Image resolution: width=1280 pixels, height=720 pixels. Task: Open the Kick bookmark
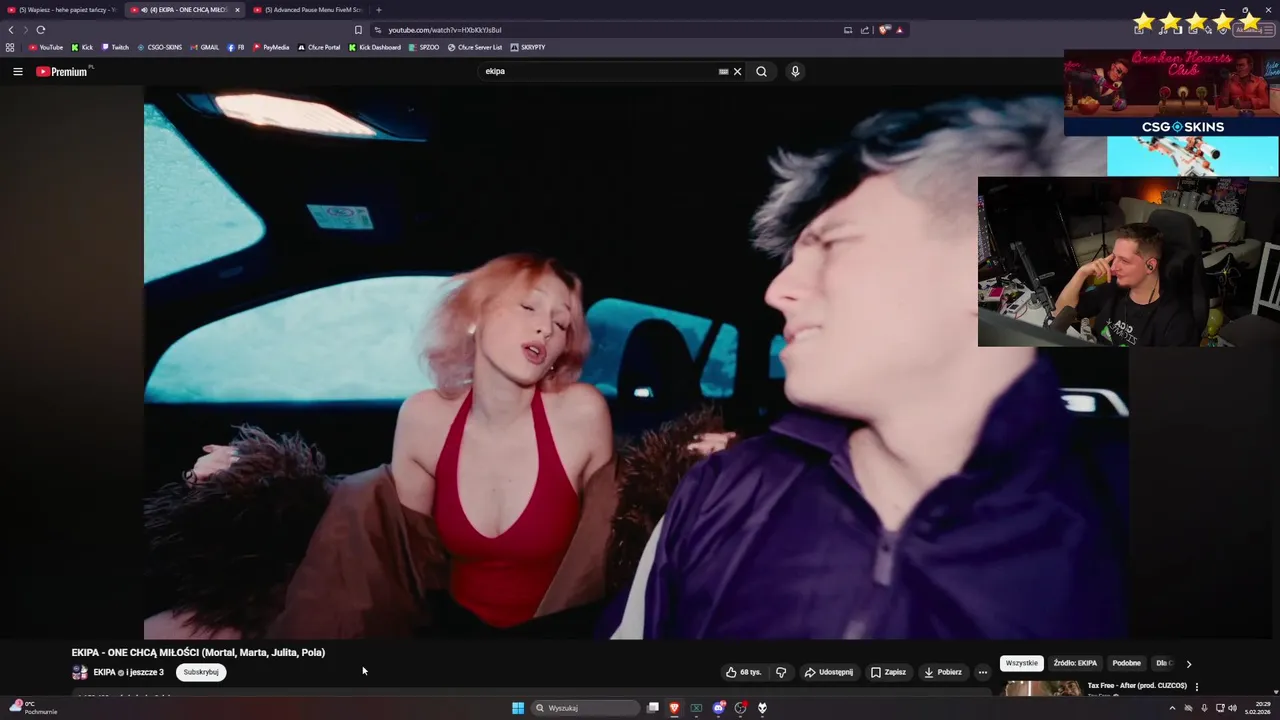tap(82, 47)
